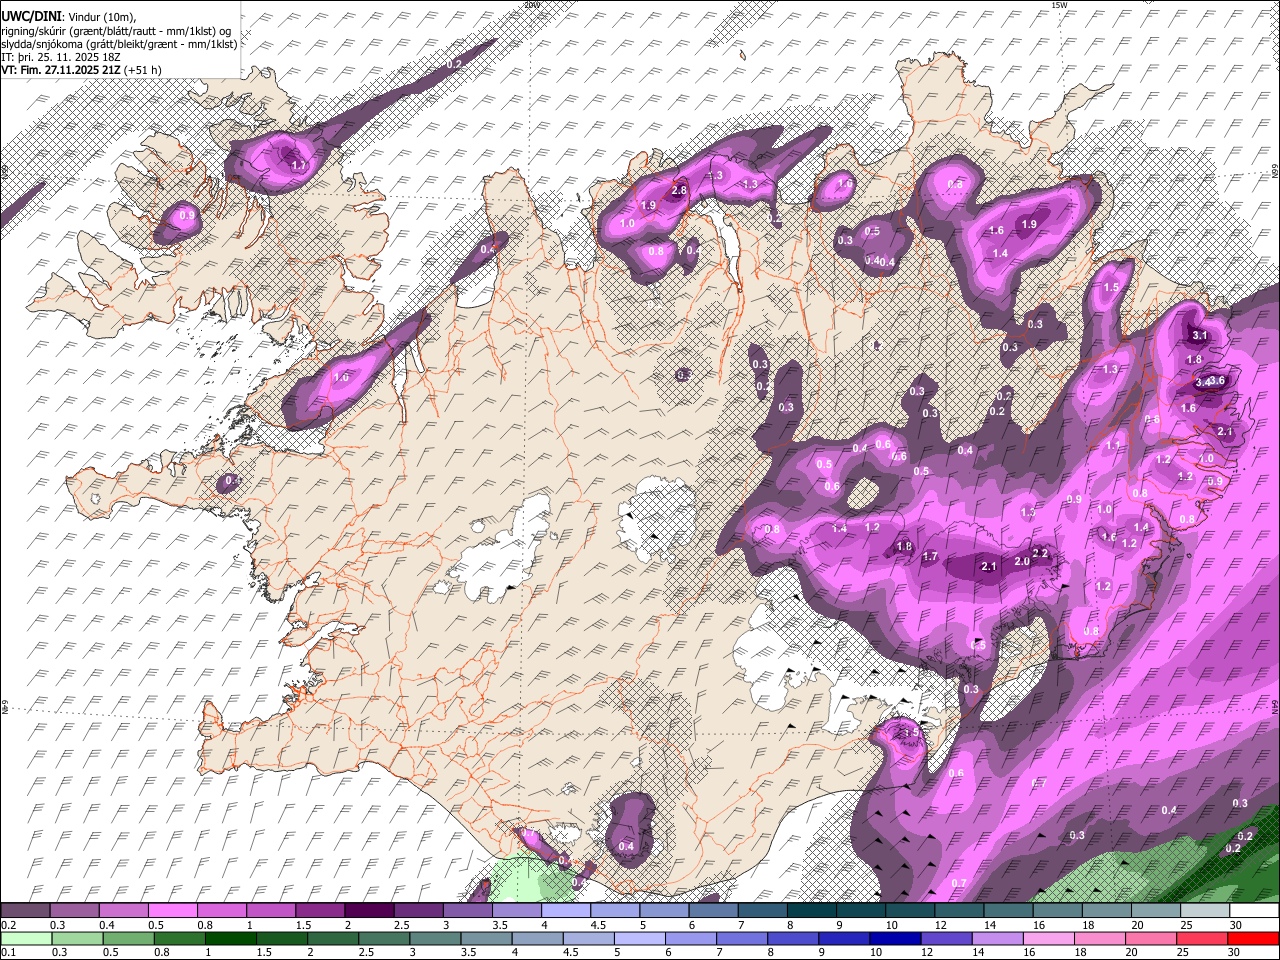Click the 2.0 snowfall value on the map
The image size is (1280, 960).
[1022, 562]
